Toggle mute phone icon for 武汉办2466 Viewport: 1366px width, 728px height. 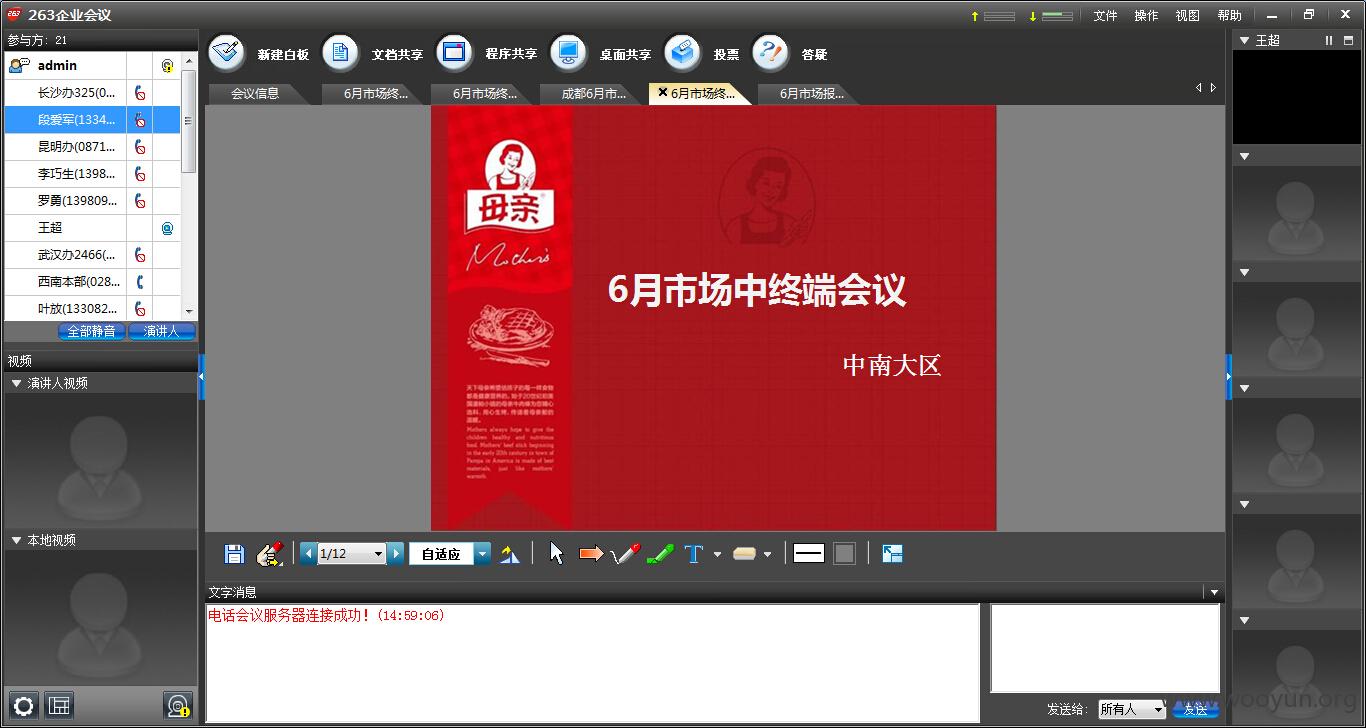(140, 255)
